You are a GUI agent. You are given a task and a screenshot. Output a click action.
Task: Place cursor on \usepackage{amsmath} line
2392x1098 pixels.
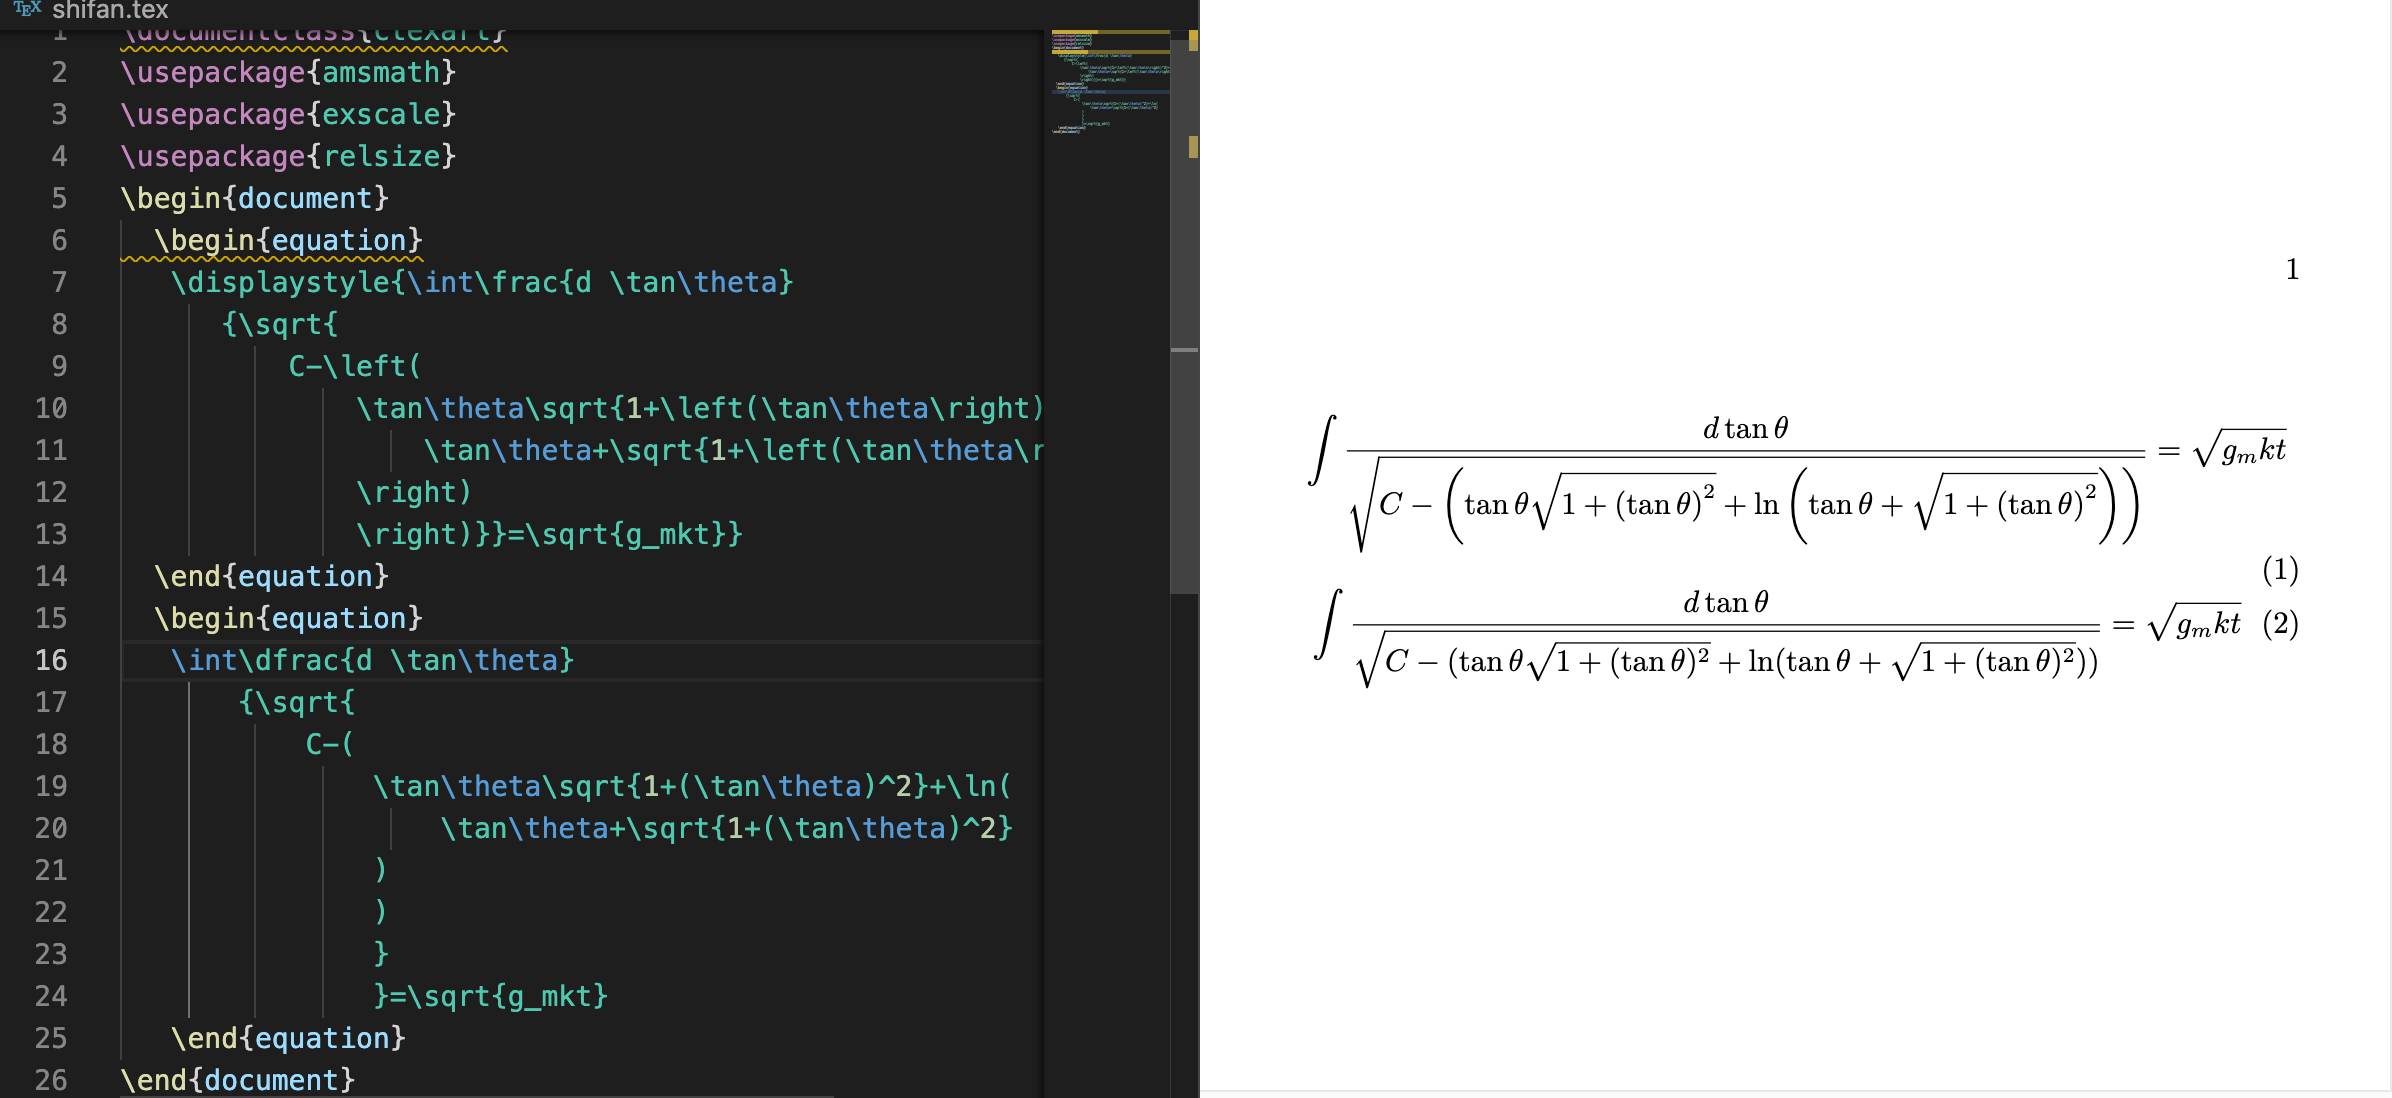coord(288,72)
